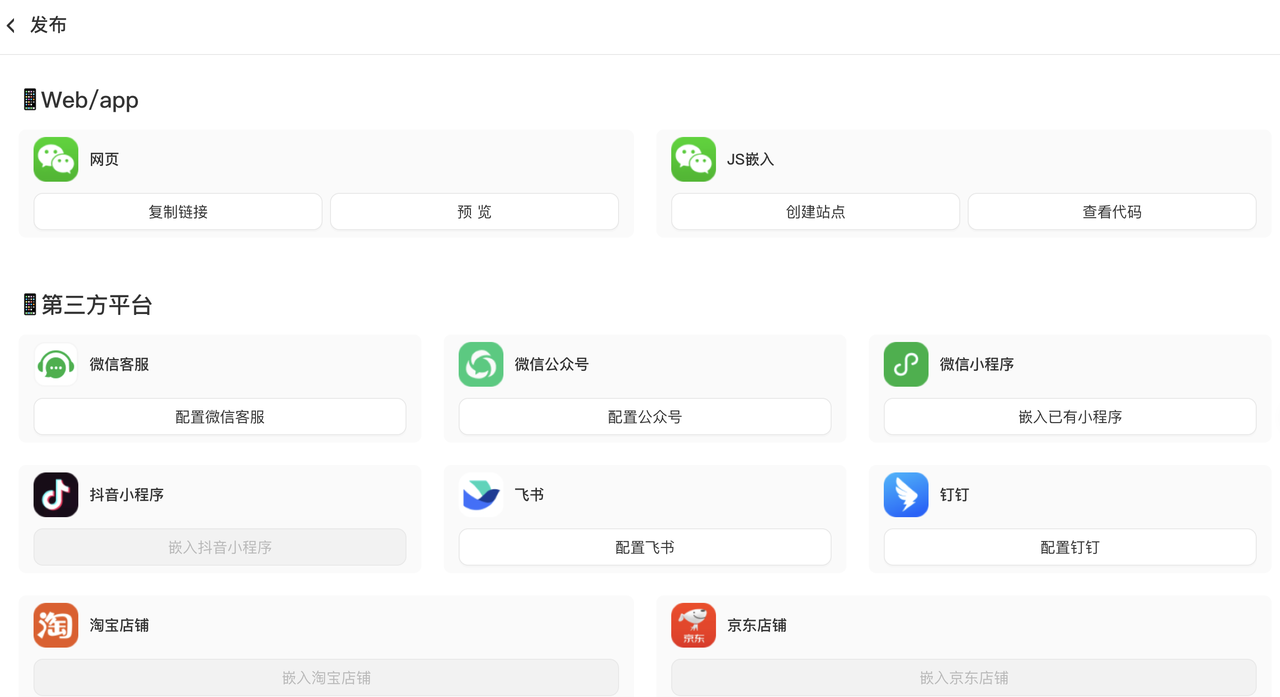Open 配置公众号 setup
This screenshot has height=697, width=1280.
[645, 417]
